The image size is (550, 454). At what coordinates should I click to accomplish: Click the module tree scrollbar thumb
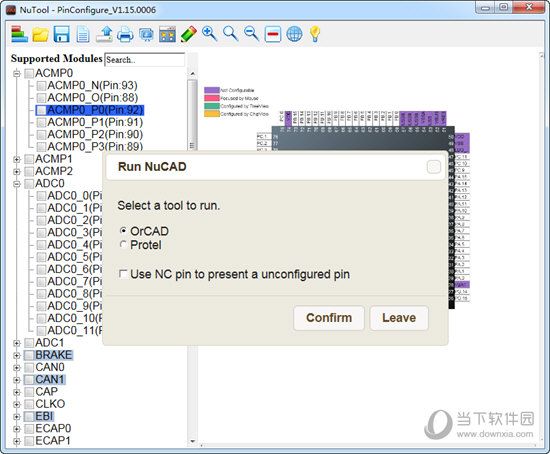[192, 115]
